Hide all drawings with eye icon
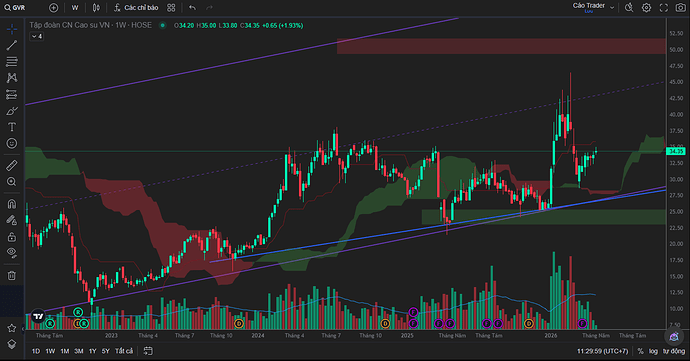Viewport: 690px width, 361px height. coord(12,253)
